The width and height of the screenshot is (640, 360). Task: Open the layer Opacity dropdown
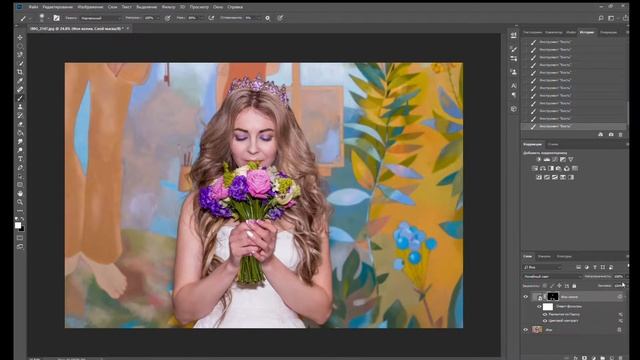(627, 276)
